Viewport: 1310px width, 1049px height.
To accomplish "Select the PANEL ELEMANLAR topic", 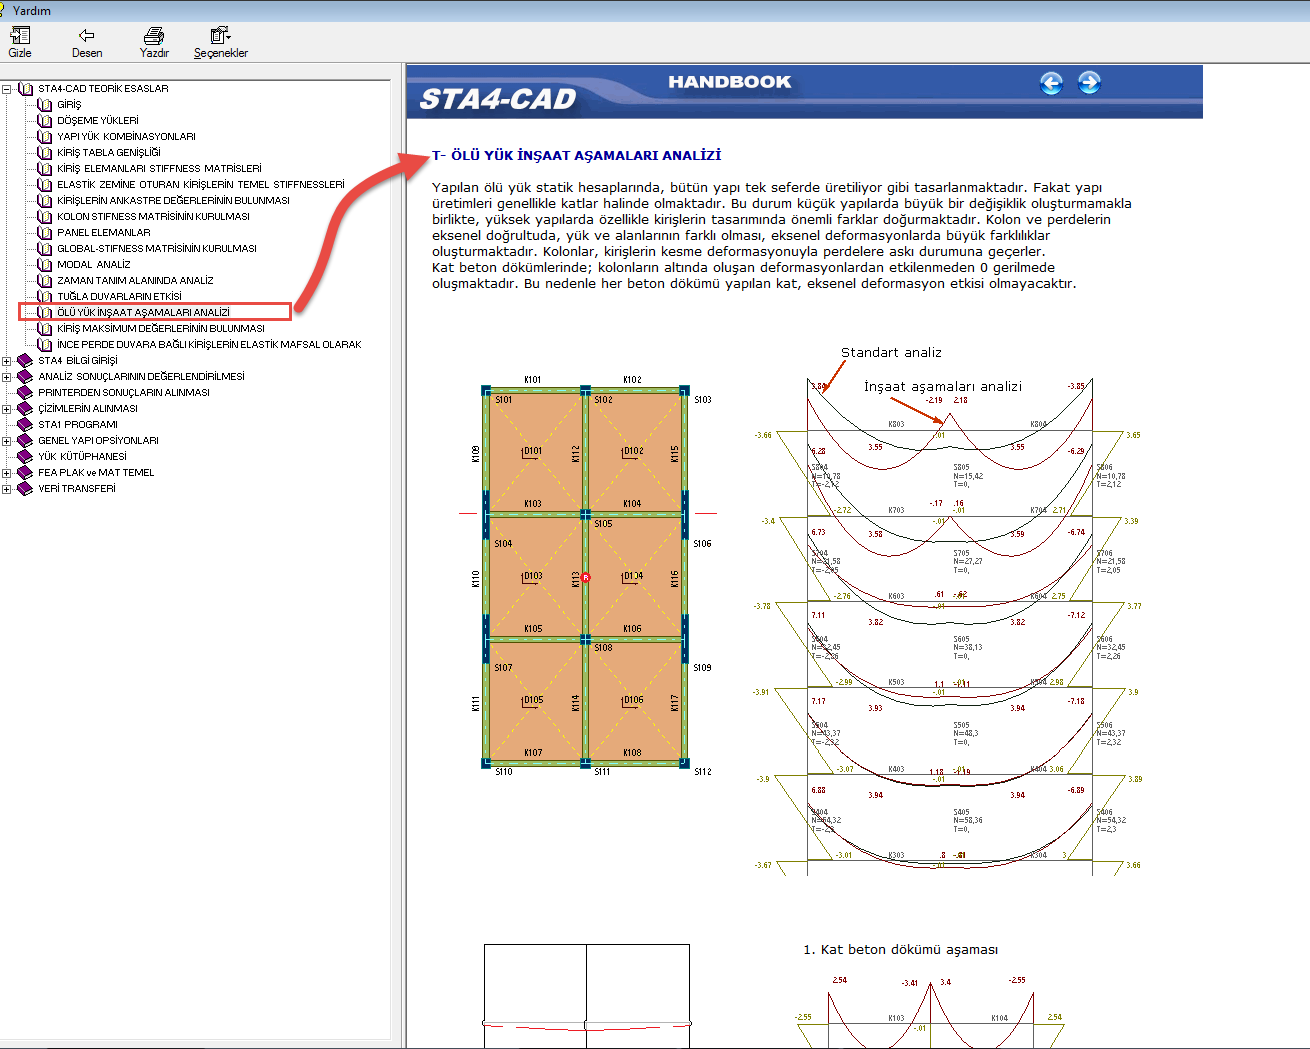I will [103, 232].
